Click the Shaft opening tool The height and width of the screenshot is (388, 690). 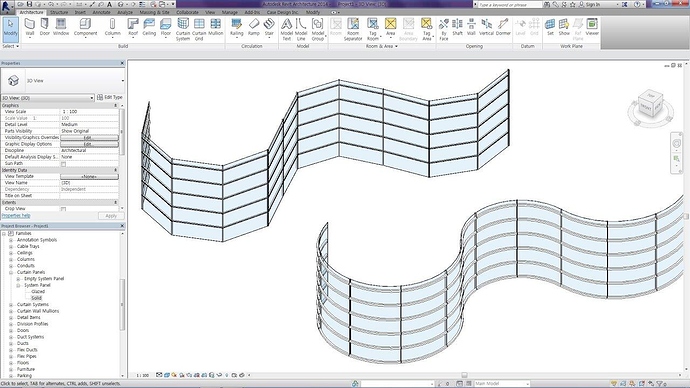(457, 27)
